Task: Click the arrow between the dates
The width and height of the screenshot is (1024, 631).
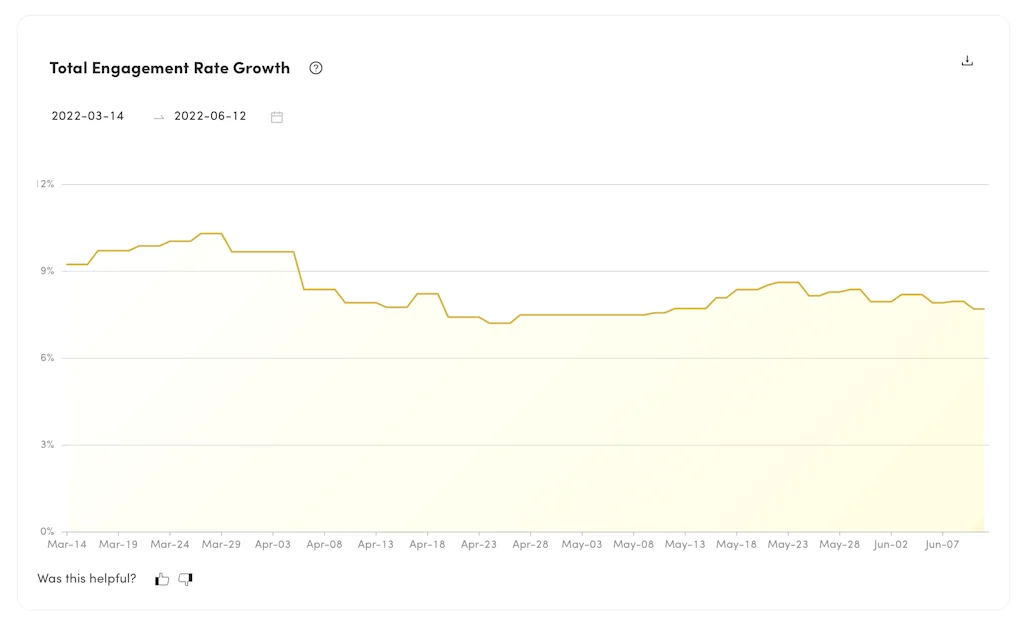Action: point(158,117)
